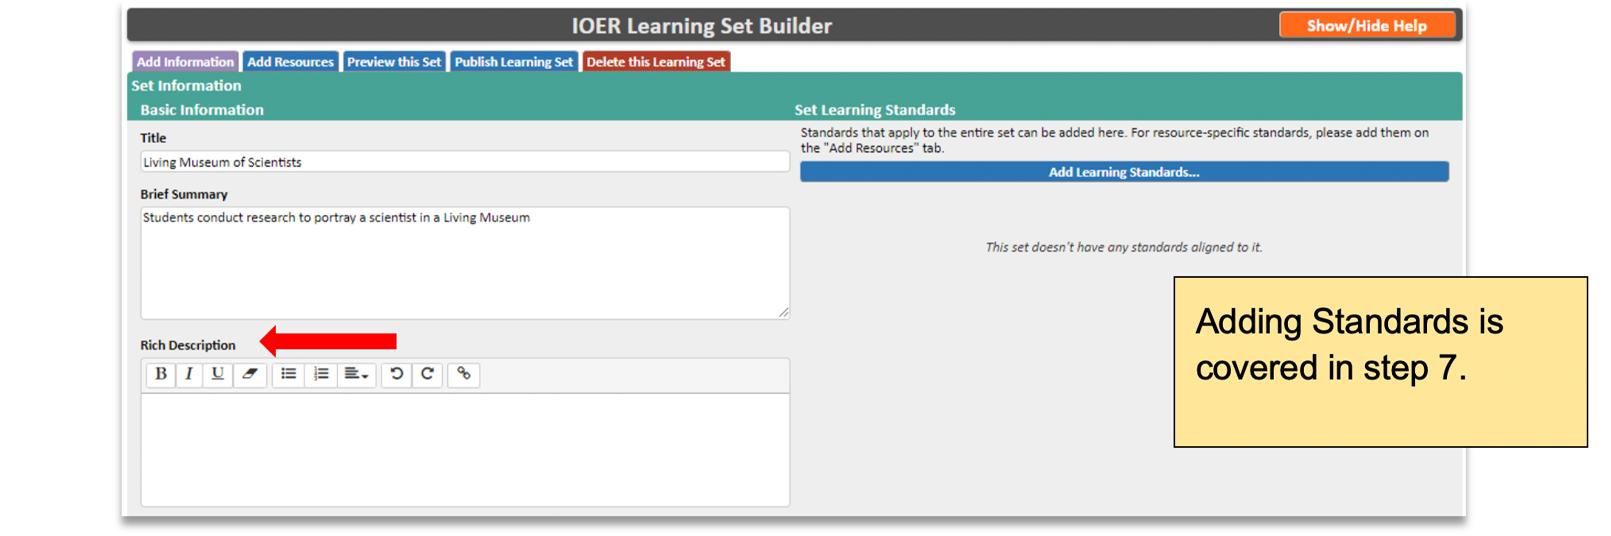Insert a bulleted list
Viewport: 1611px width, 536px height.
click(288, 374)
